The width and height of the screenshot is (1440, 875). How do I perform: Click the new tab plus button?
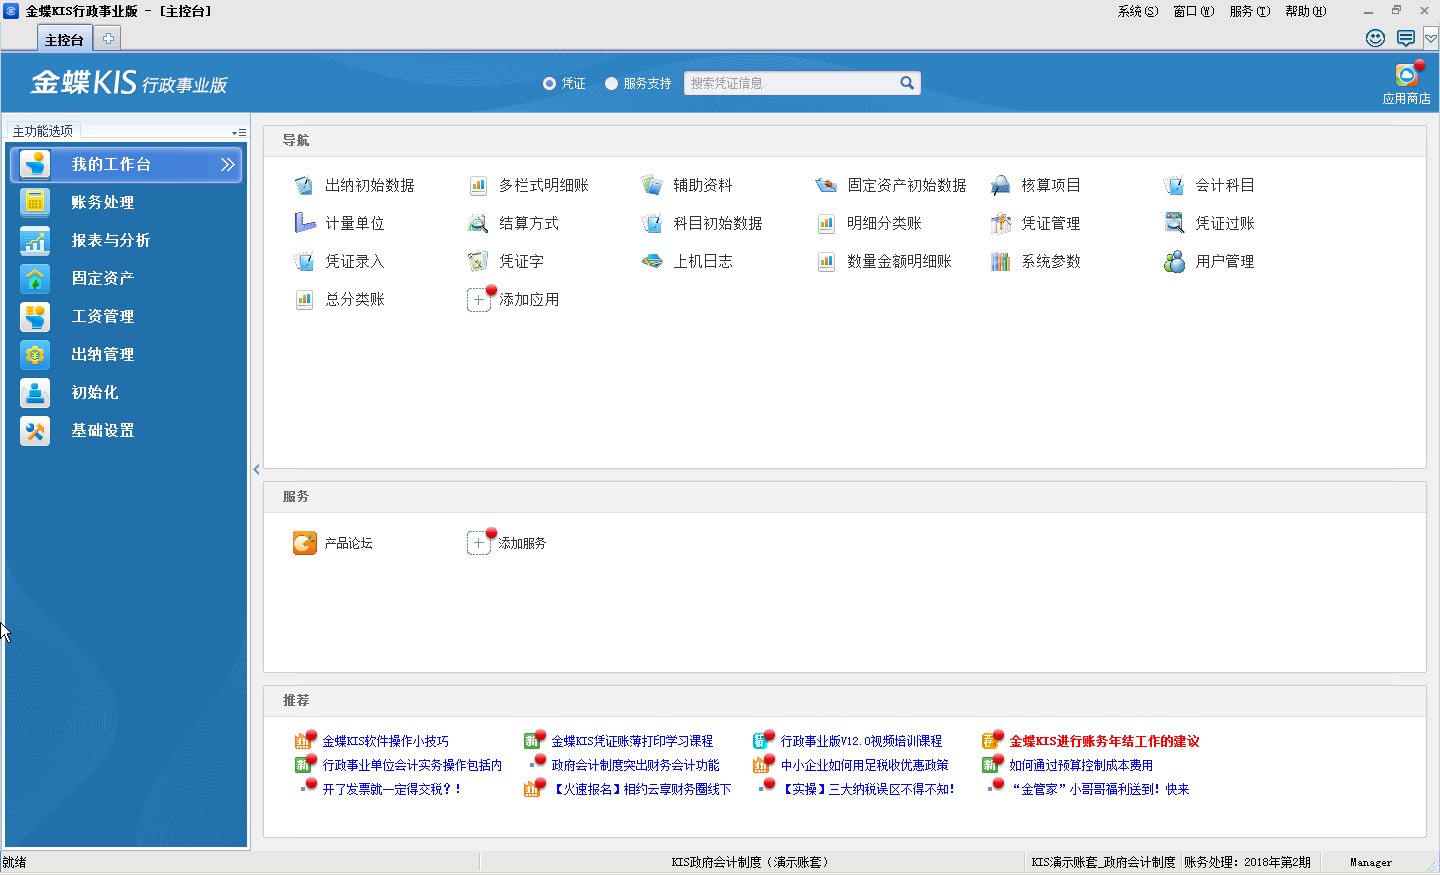[108, 38]
